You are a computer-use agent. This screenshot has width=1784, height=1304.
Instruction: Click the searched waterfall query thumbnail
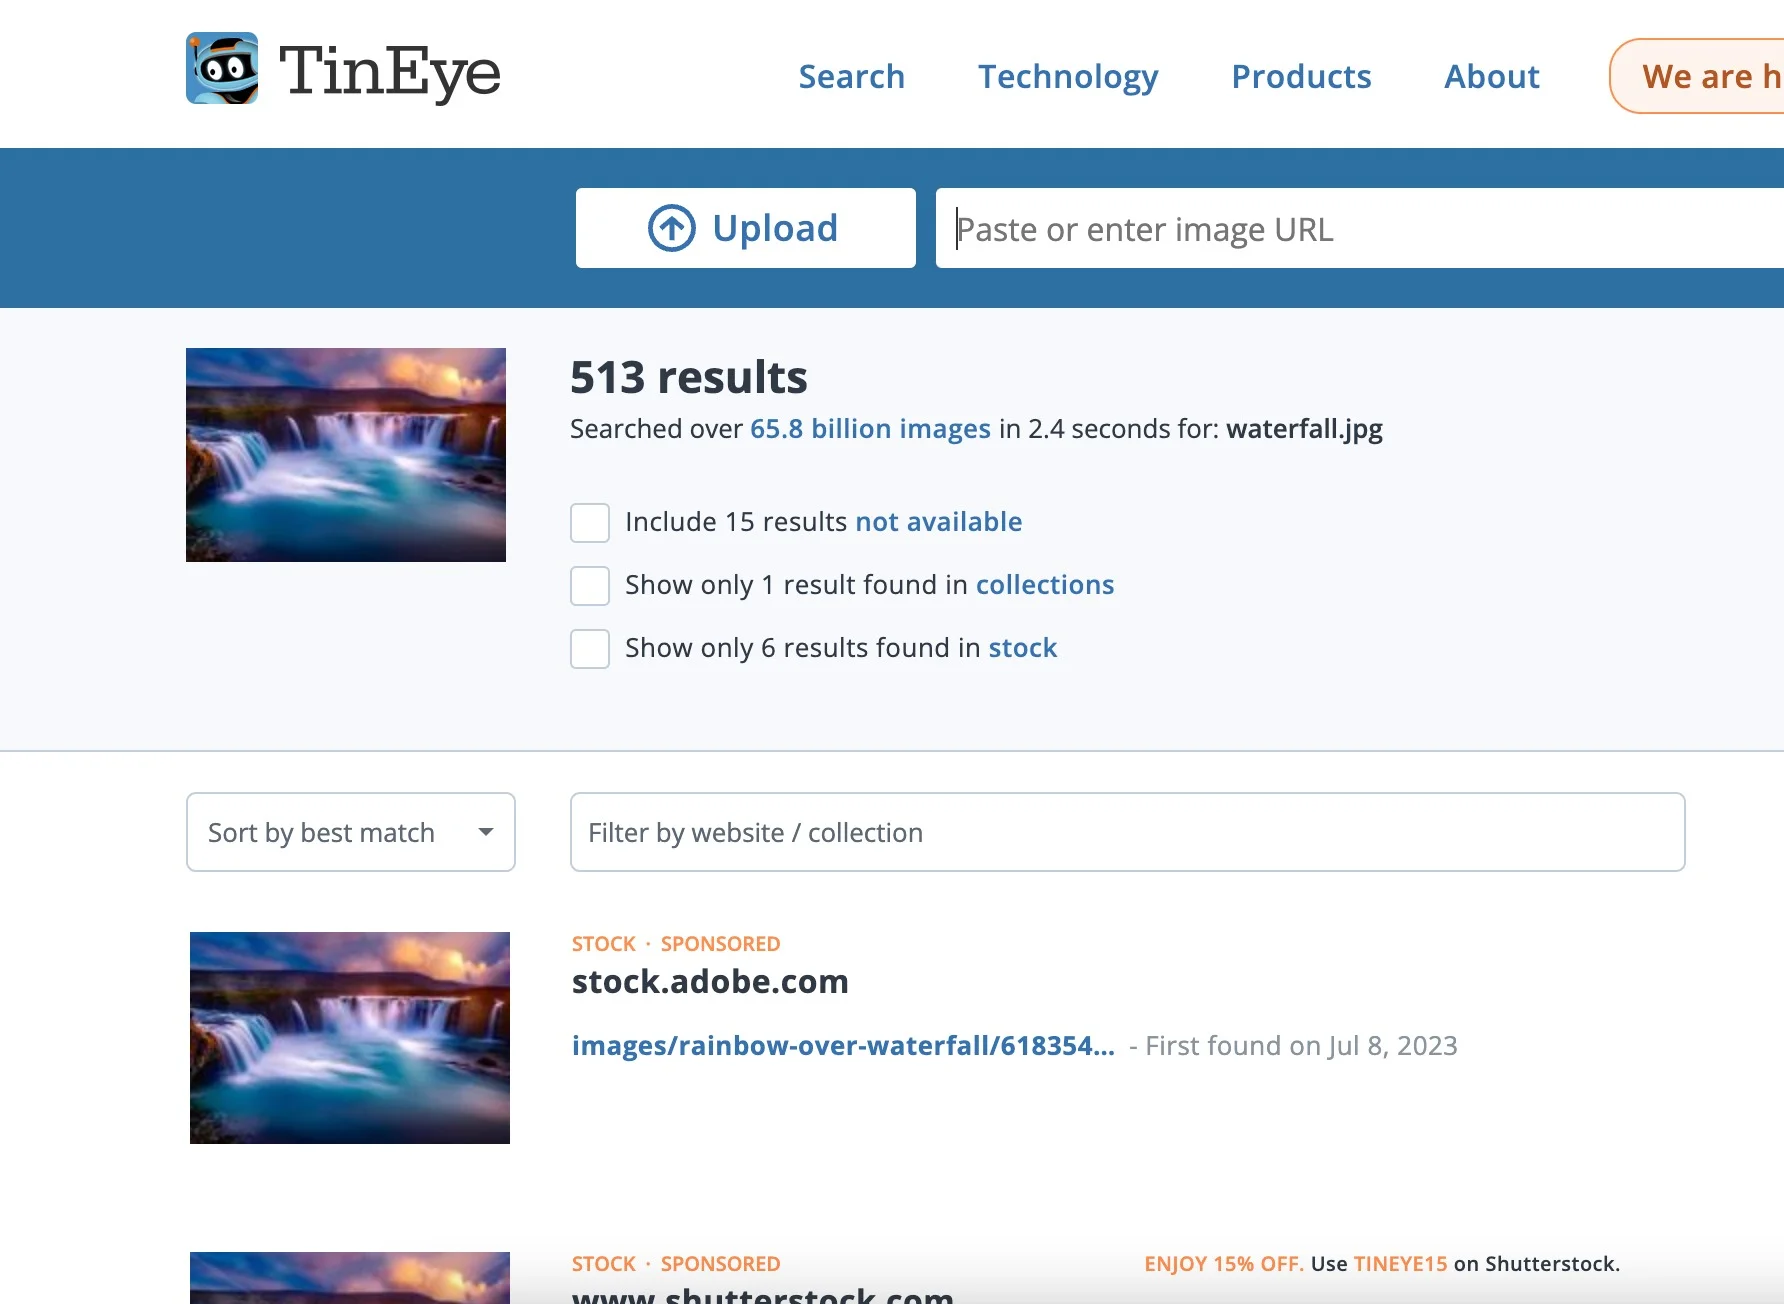(345, 454)
